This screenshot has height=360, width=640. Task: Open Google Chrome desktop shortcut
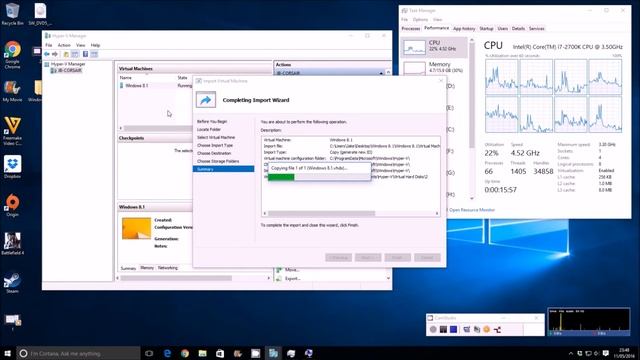coord(12,54)
